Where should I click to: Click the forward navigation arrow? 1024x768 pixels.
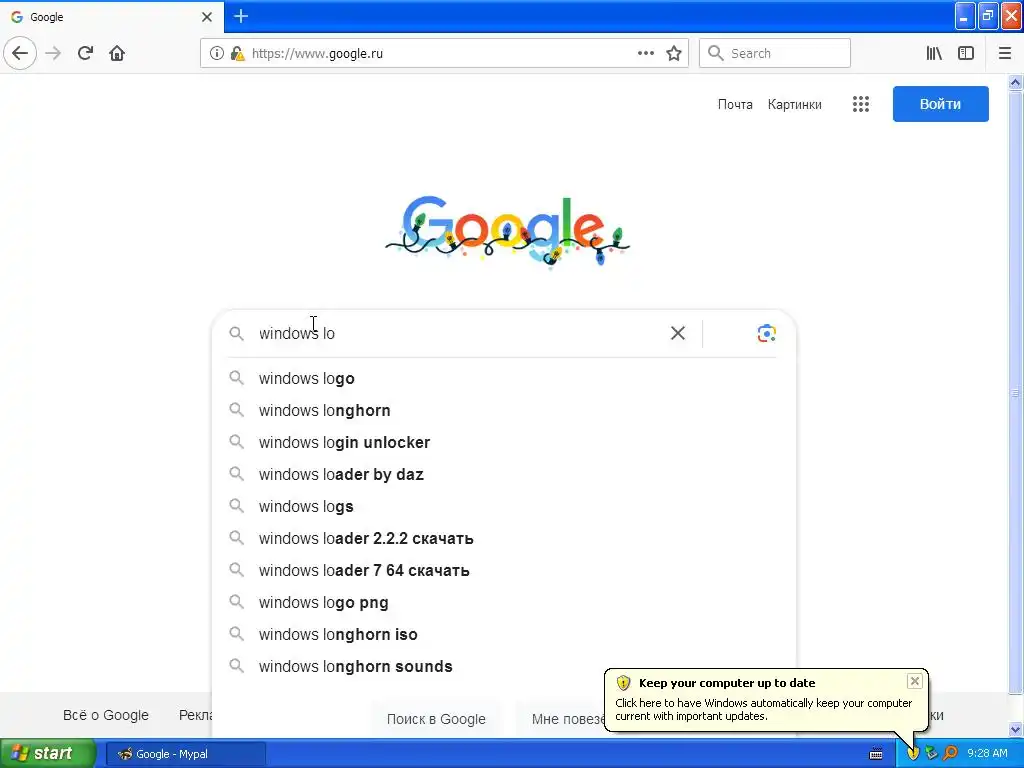click(53, 53)
